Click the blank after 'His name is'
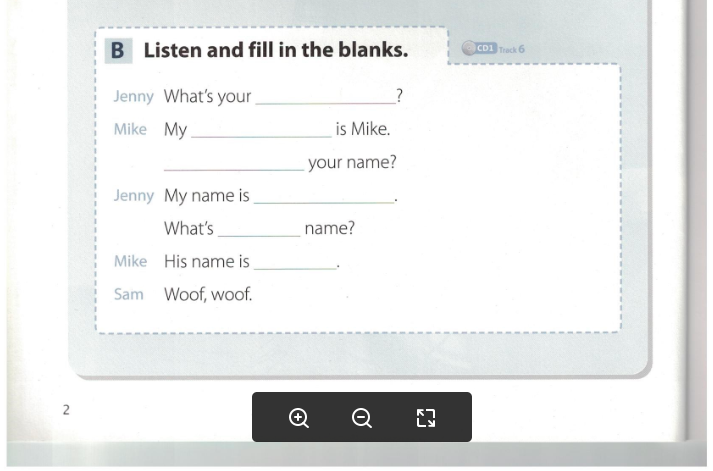Image resolution: width=713 pixels, height=471 pixels. coord(295,261)
